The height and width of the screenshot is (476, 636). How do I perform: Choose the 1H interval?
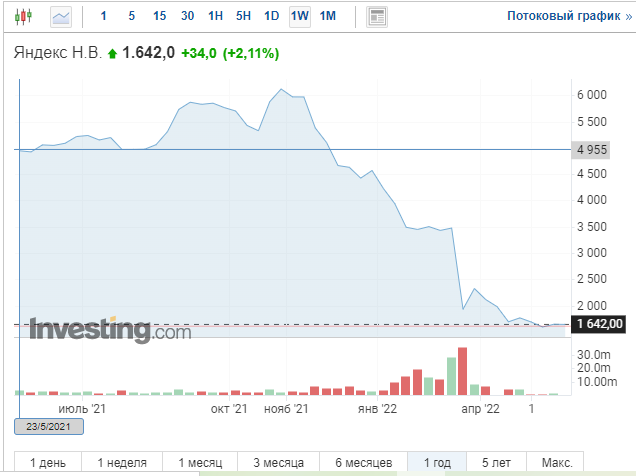[215, 16]
